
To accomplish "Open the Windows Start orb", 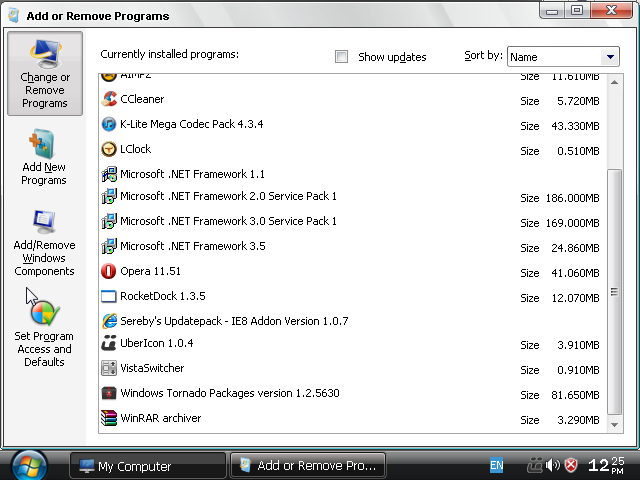I will 29,466.
